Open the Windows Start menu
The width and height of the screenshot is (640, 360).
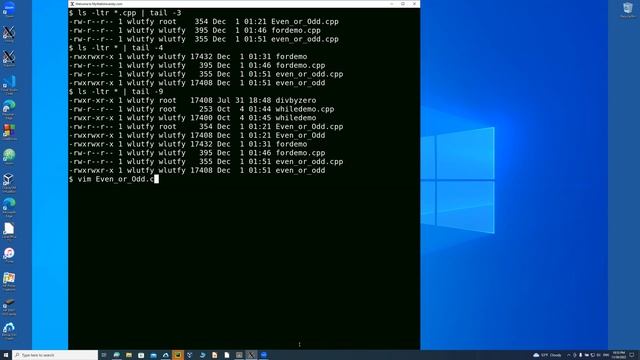point(6,355)
